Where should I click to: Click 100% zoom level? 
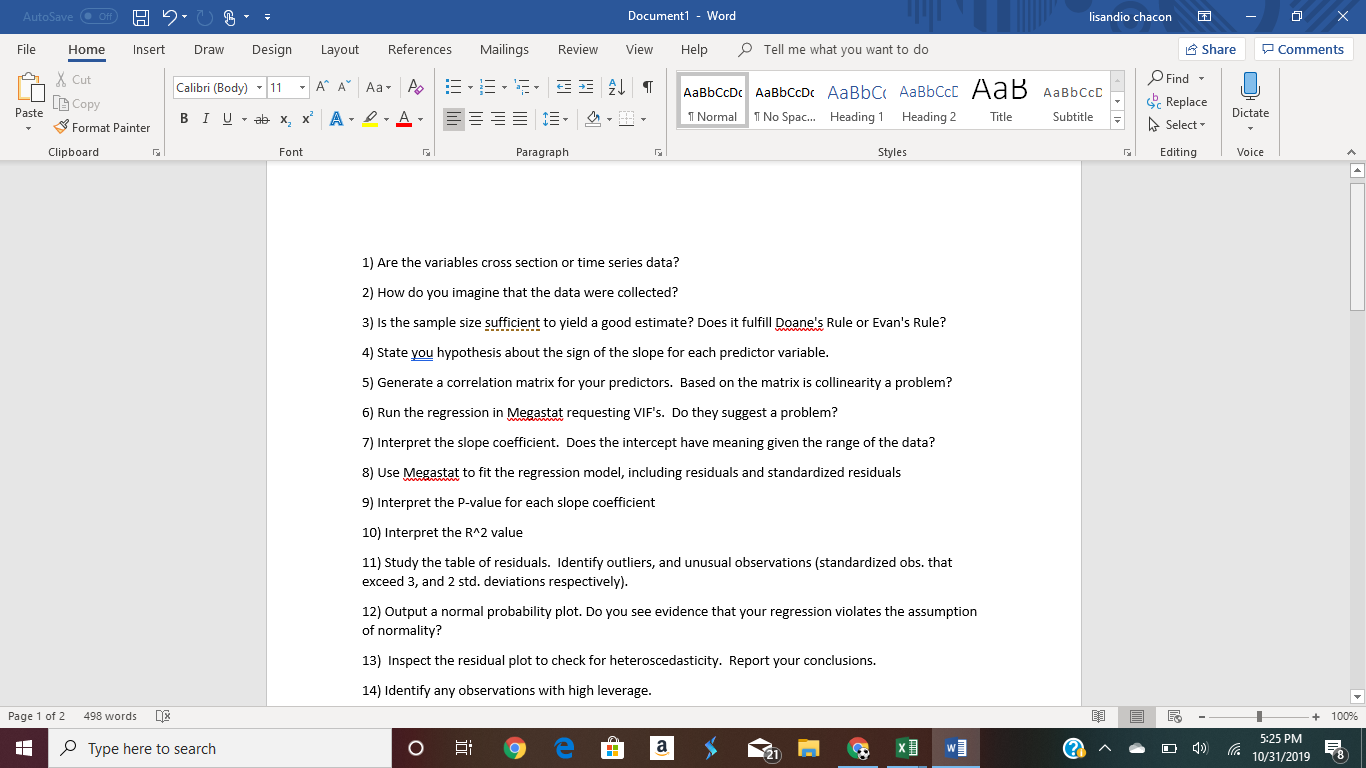tap(1344, 716)
